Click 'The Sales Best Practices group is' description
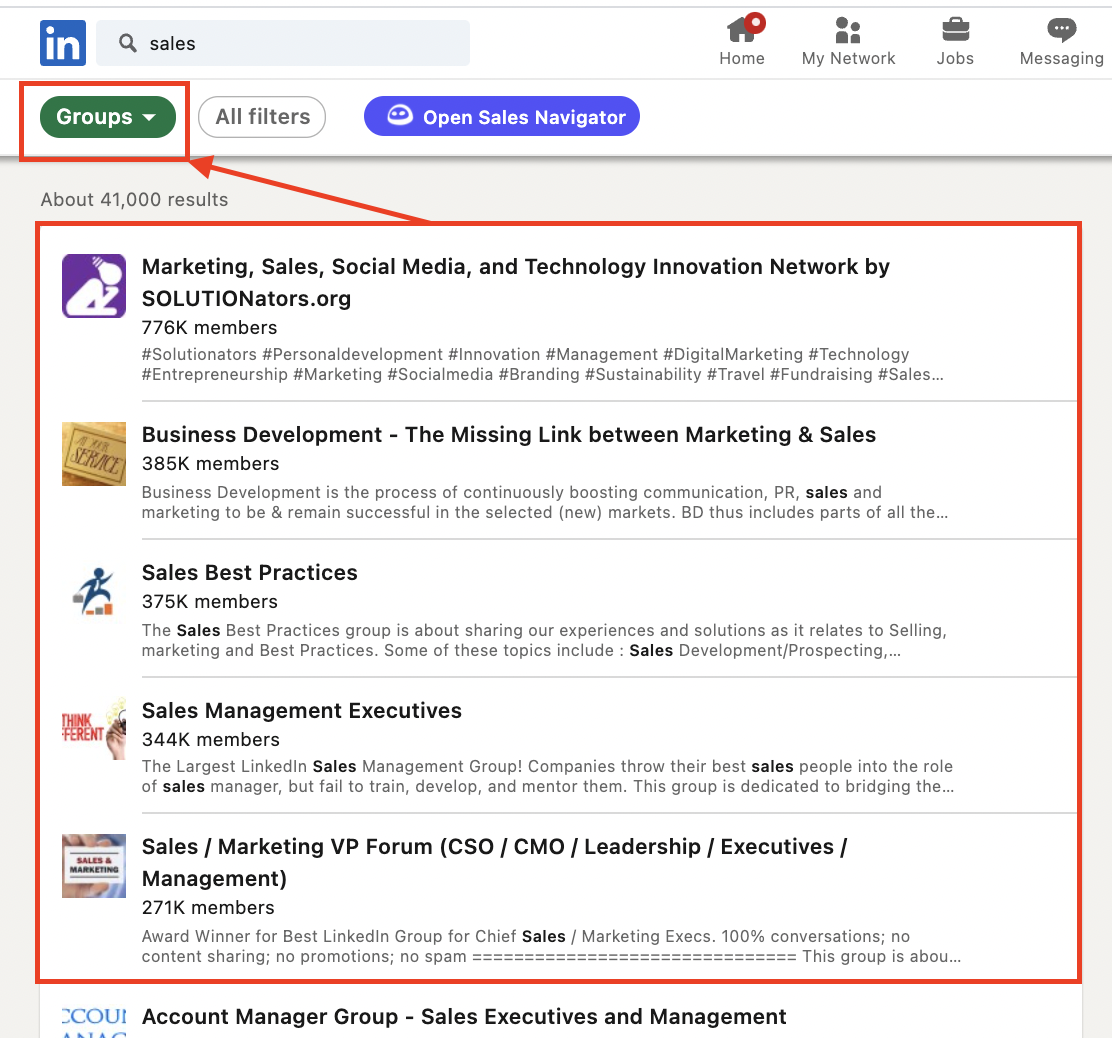 (x=544, y=640)
